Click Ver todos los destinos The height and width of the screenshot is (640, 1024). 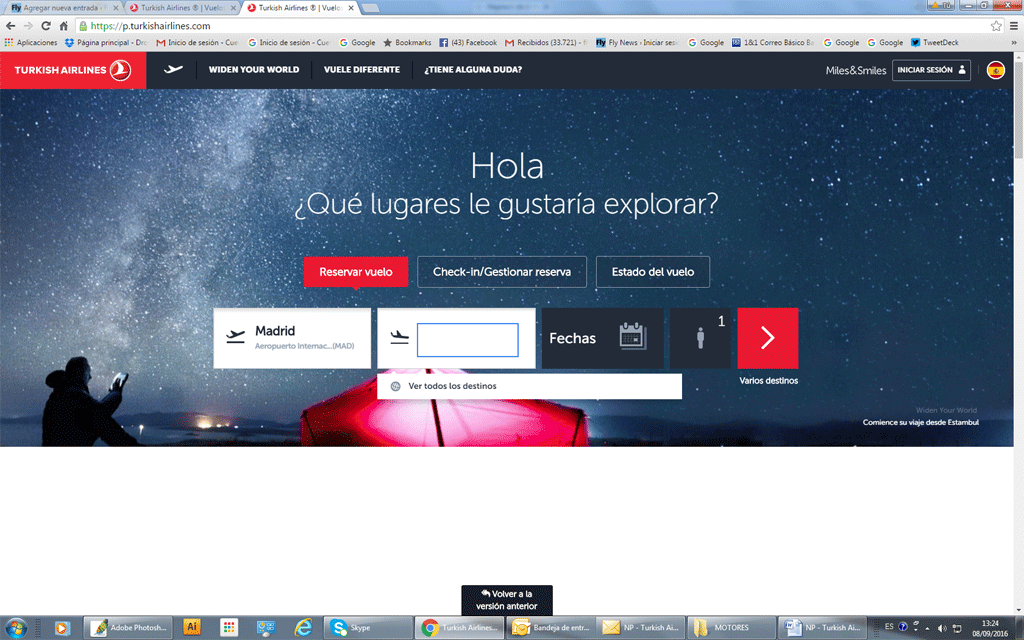pyautogui.click(x=451, y=386)
